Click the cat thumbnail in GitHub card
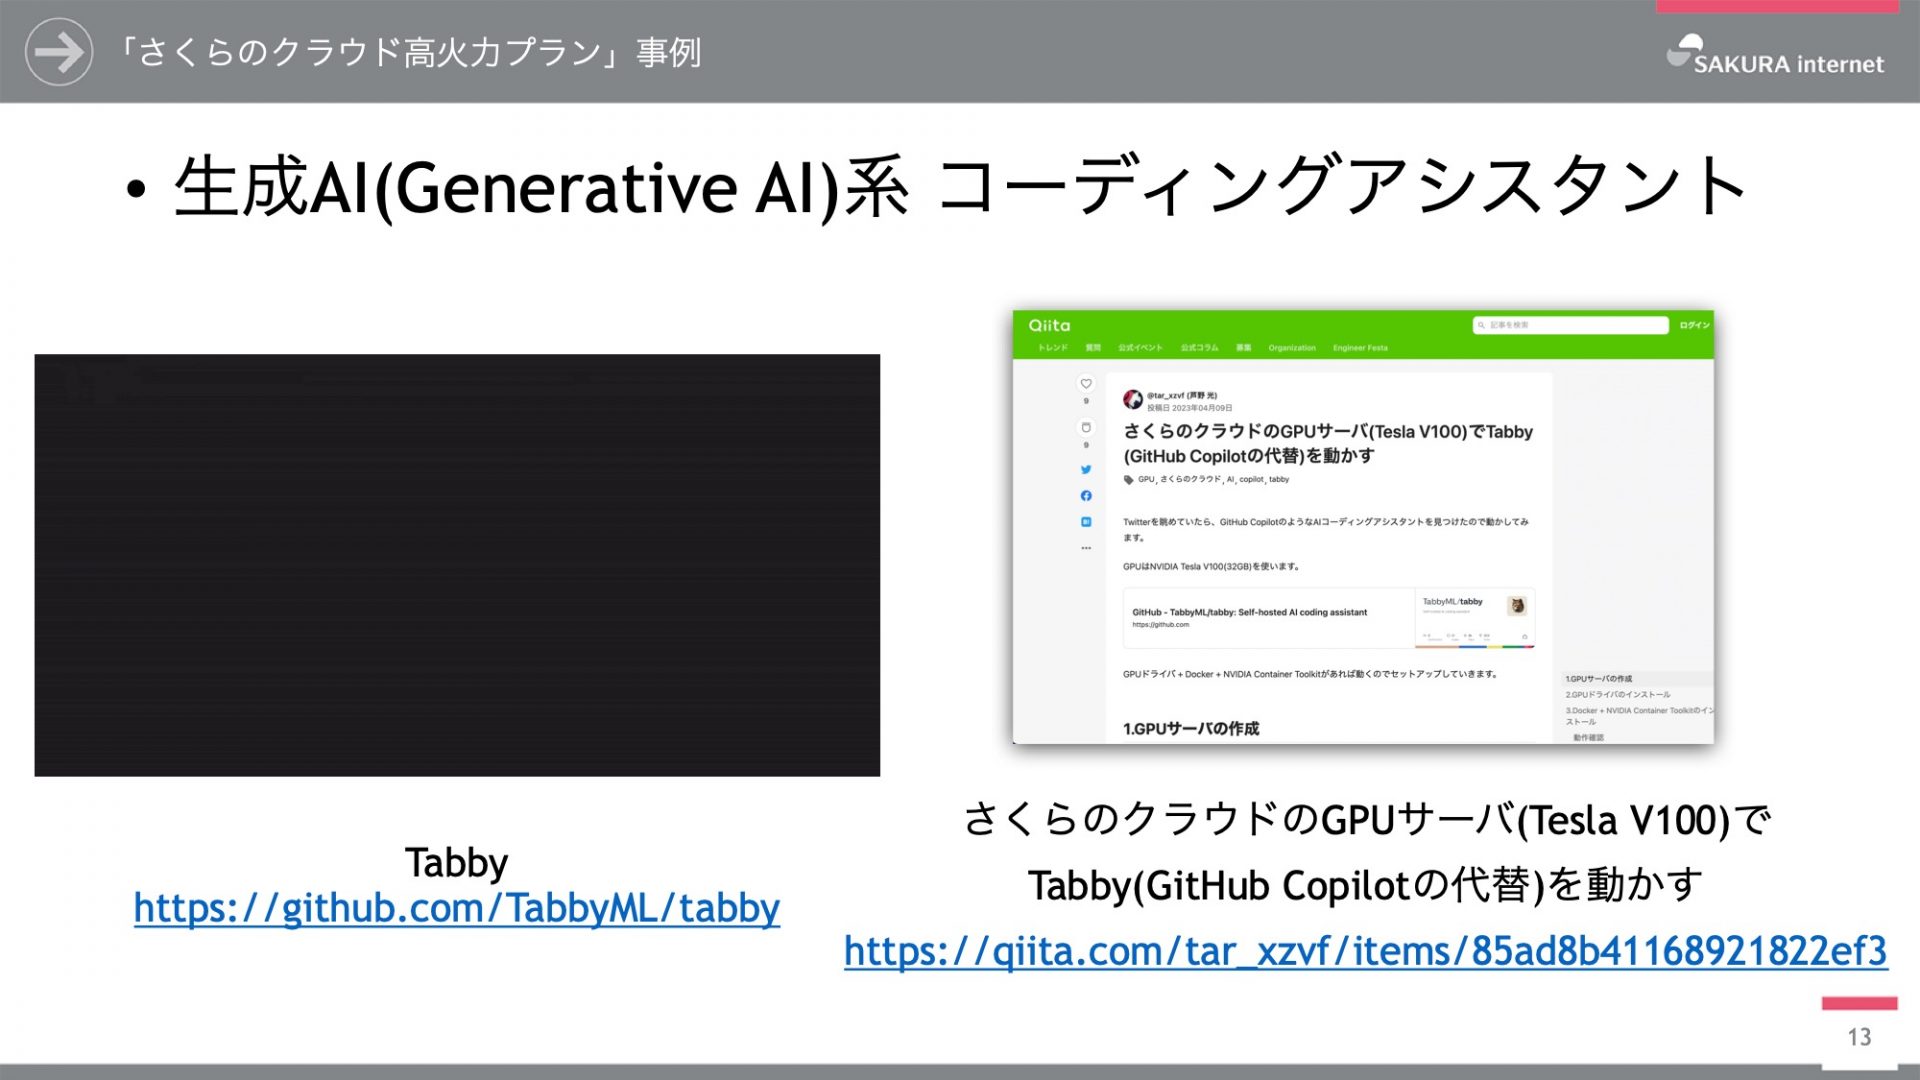 [x=1517, y=605]
